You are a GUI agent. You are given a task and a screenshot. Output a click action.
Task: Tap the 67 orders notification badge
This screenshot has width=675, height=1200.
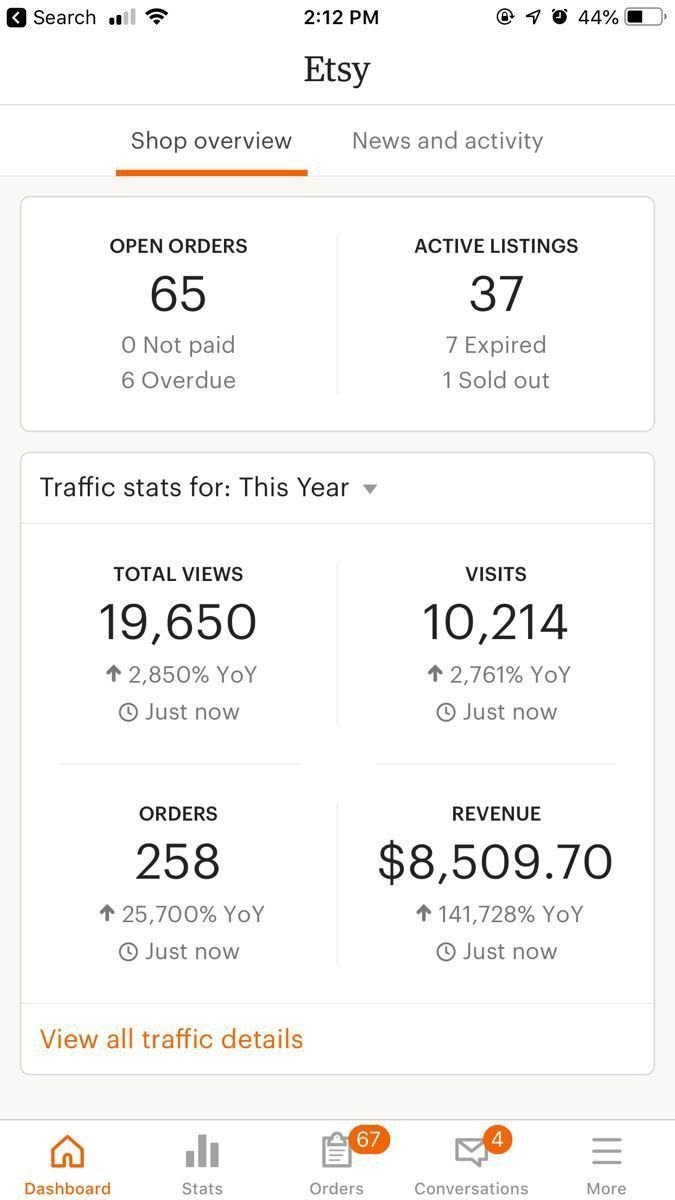368,1139
